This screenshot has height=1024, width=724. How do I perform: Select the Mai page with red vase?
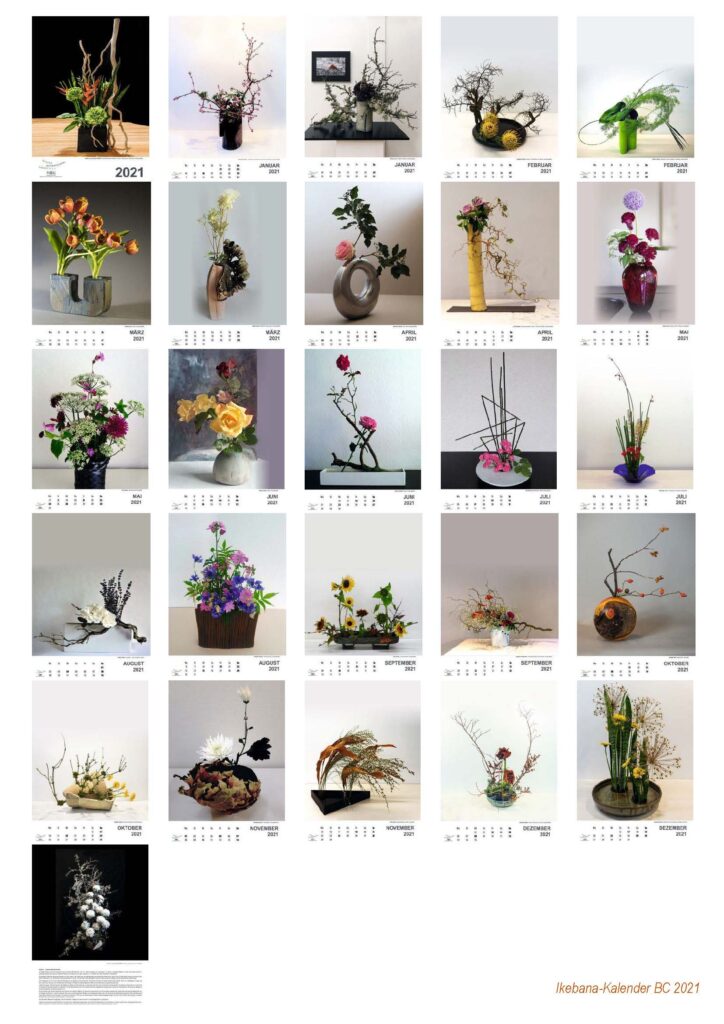635,264
